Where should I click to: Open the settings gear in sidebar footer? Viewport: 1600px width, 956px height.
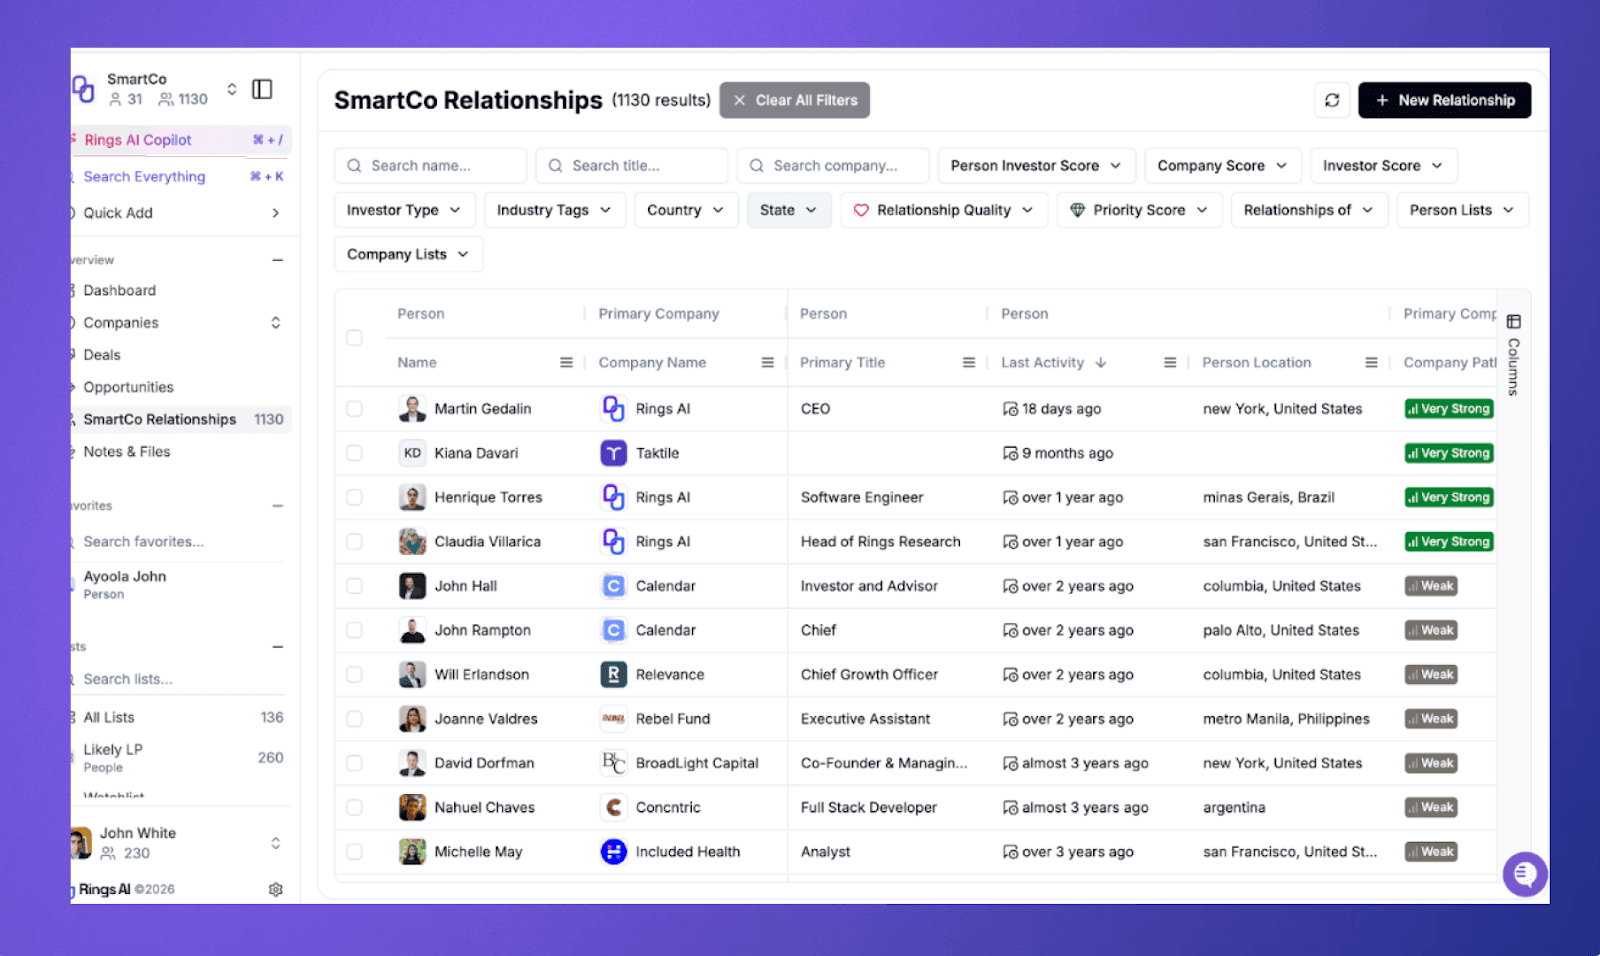[276, 889]
